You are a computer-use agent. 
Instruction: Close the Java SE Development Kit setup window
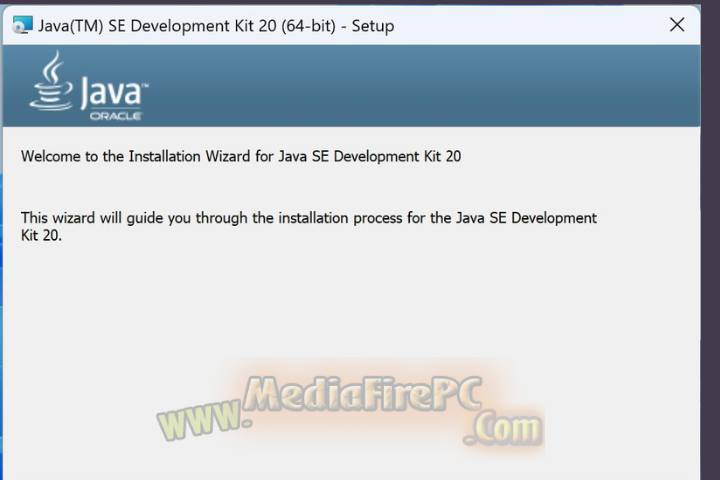[x=677, y=25]
